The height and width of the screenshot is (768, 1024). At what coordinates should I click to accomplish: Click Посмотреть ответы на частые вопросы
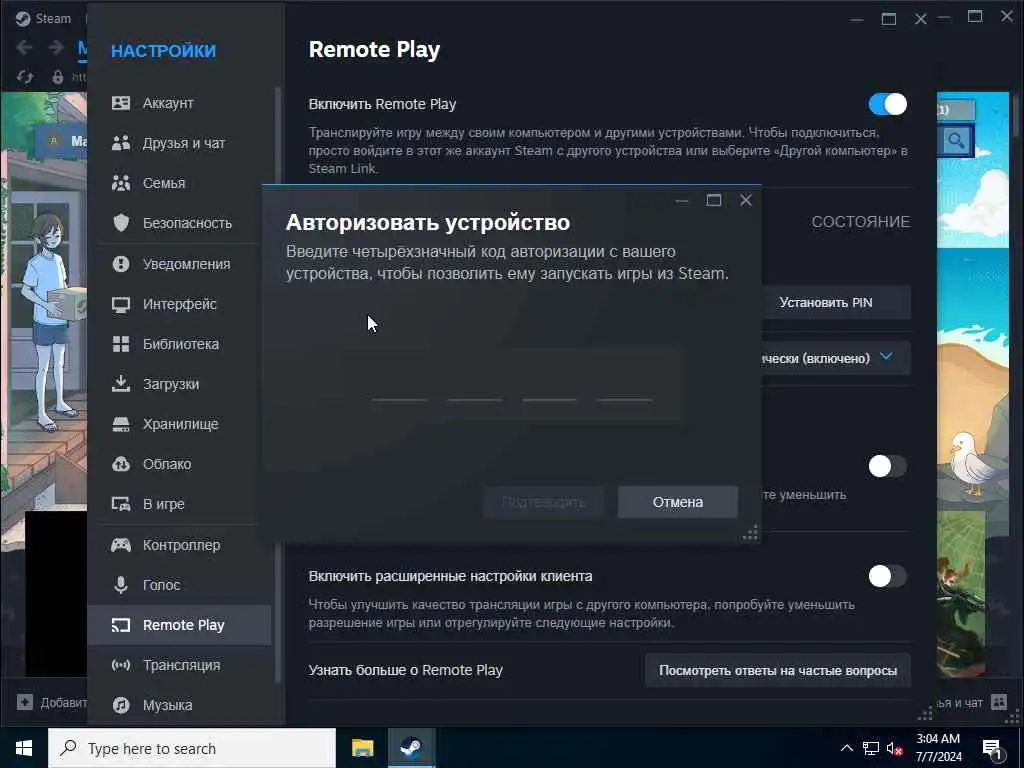778,671
